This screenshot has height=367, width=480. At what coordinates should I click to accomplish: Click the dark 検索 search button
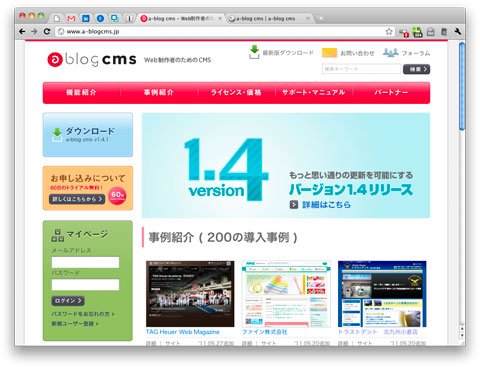coord(416,69)
